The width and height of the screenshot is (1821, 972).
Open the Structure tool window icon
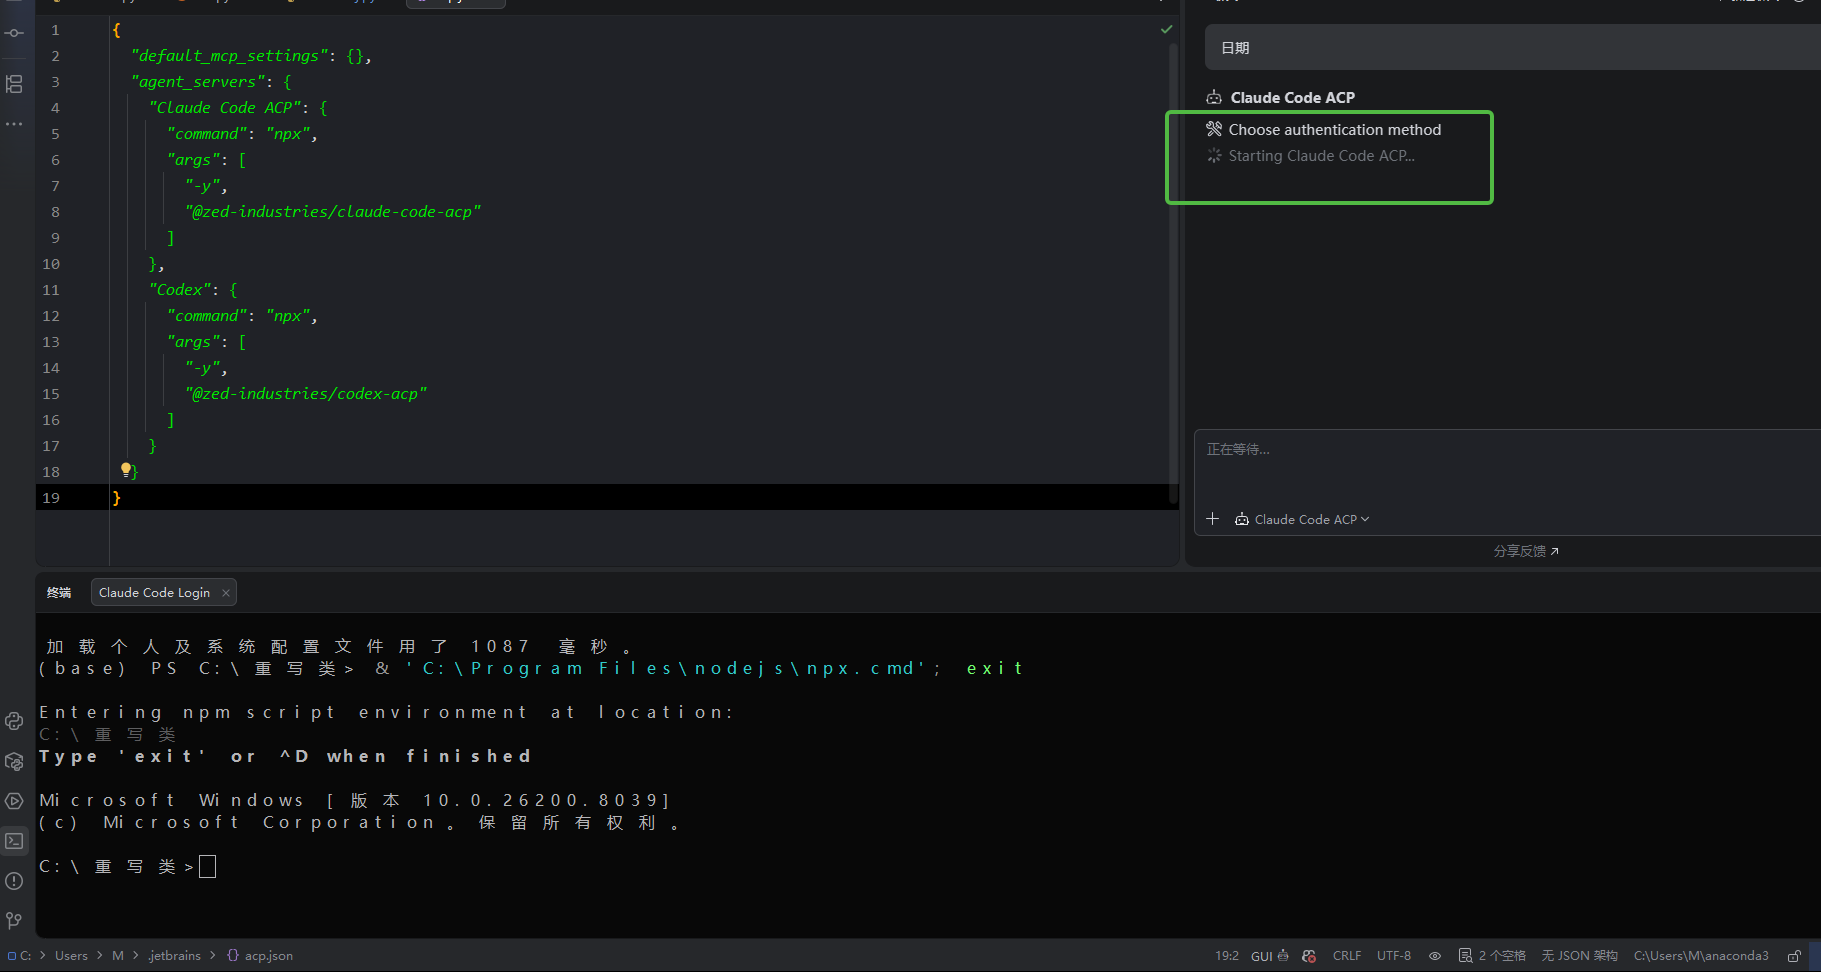click(14, 84)
